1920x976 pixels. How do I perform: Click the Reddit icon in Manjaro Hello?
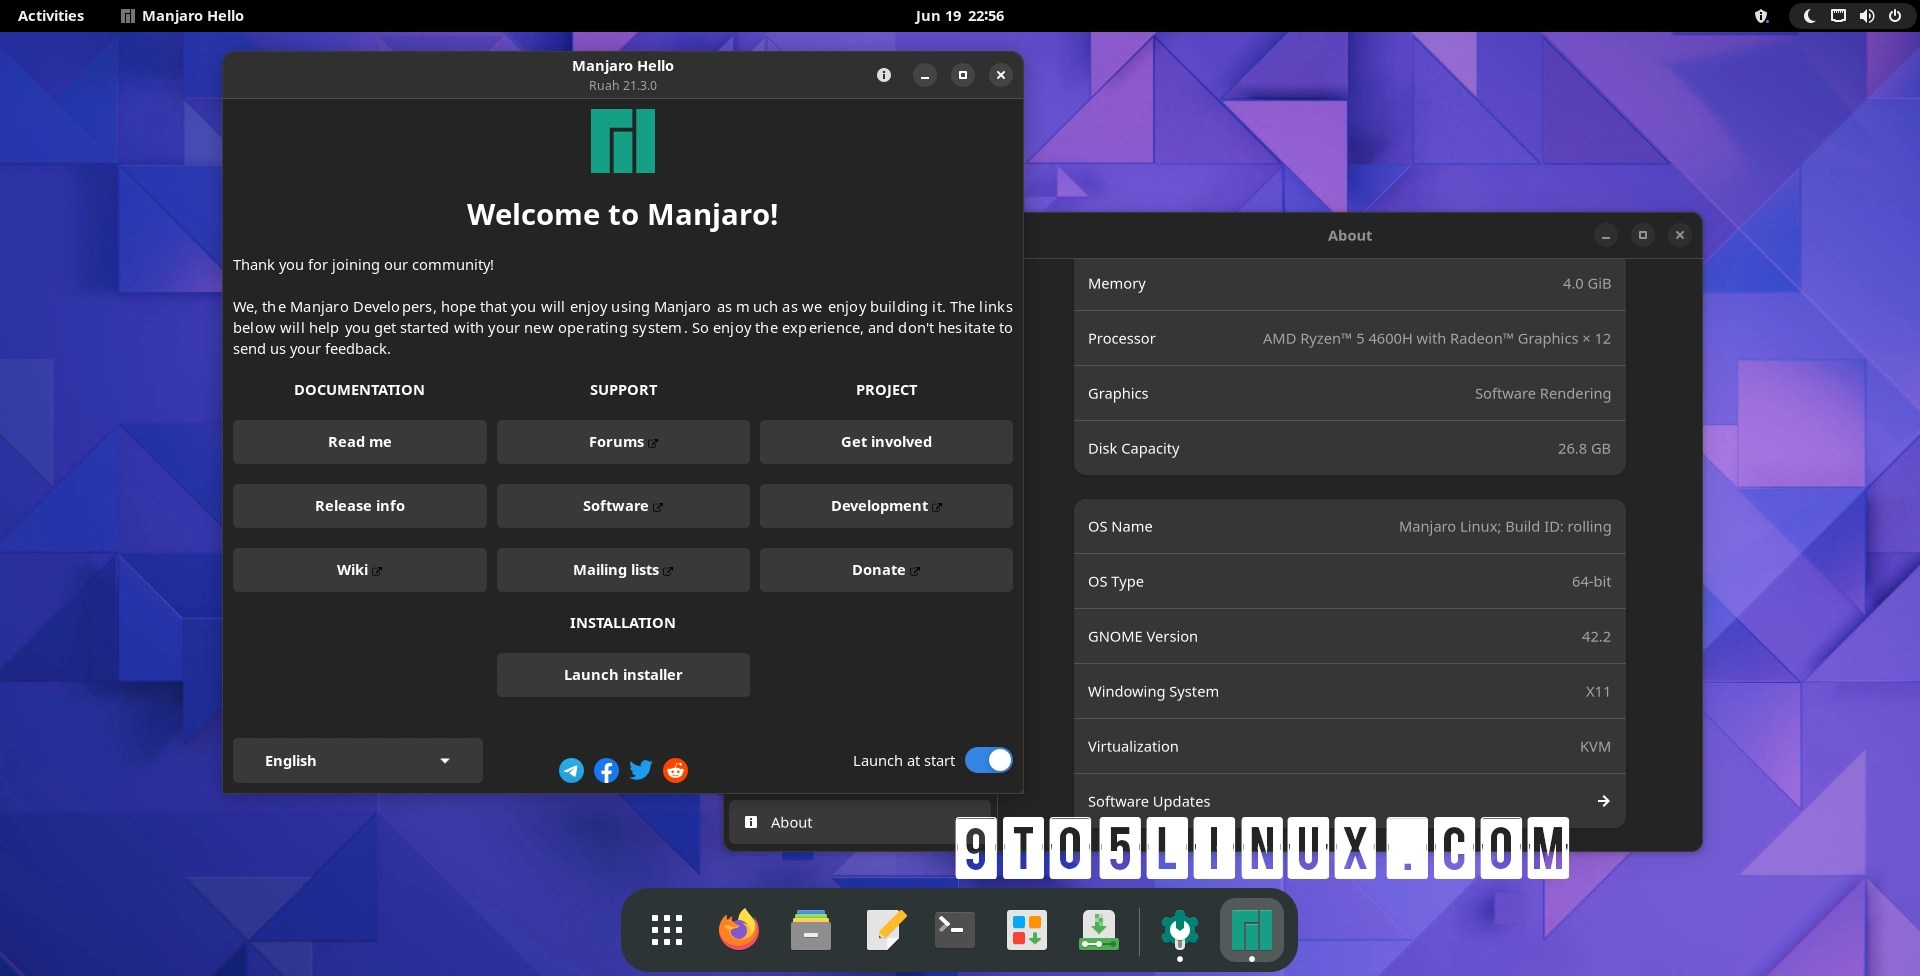coord(675,770)
